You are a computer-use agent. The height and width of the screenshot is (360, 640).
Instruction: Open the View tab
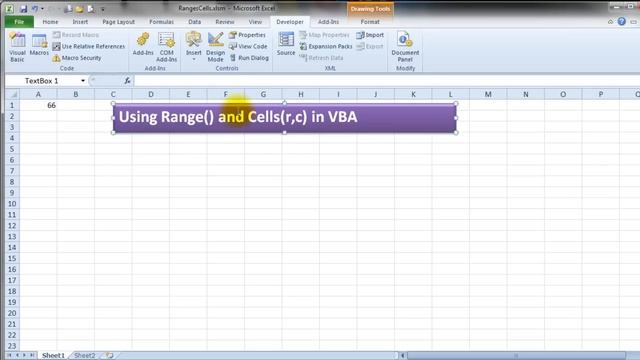255,22
